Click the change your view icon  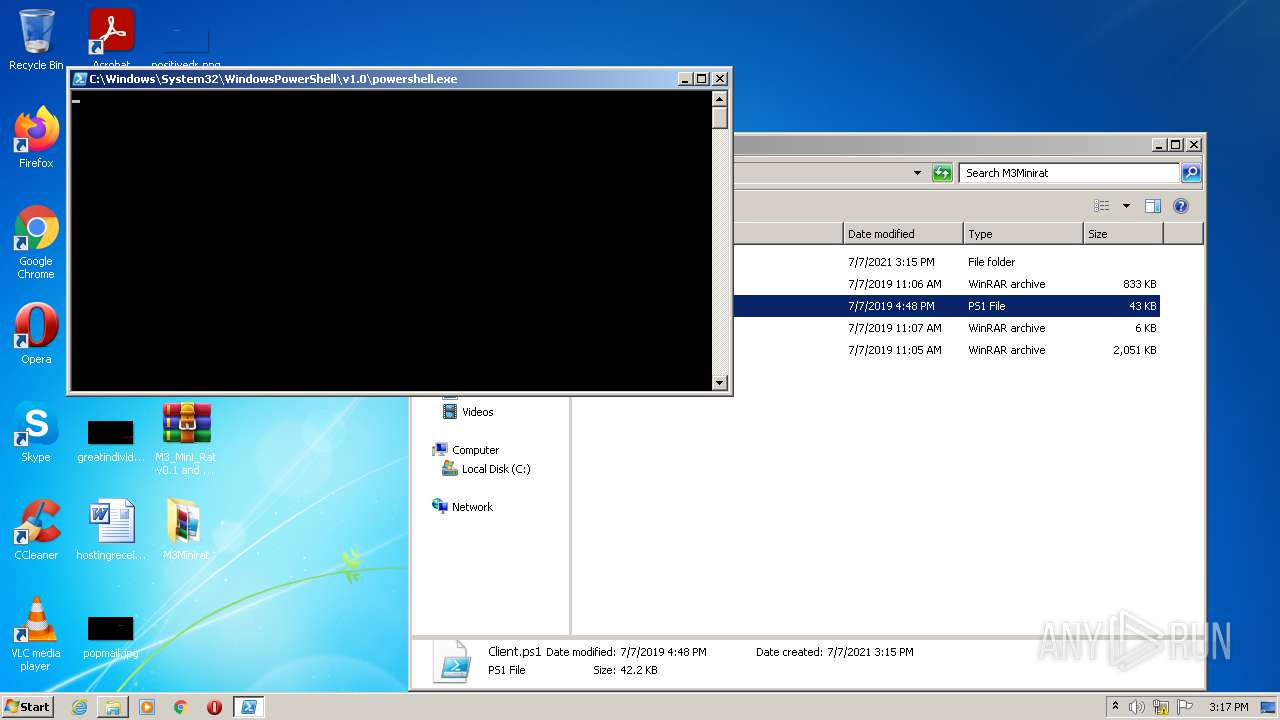(x=1102, y=206)
